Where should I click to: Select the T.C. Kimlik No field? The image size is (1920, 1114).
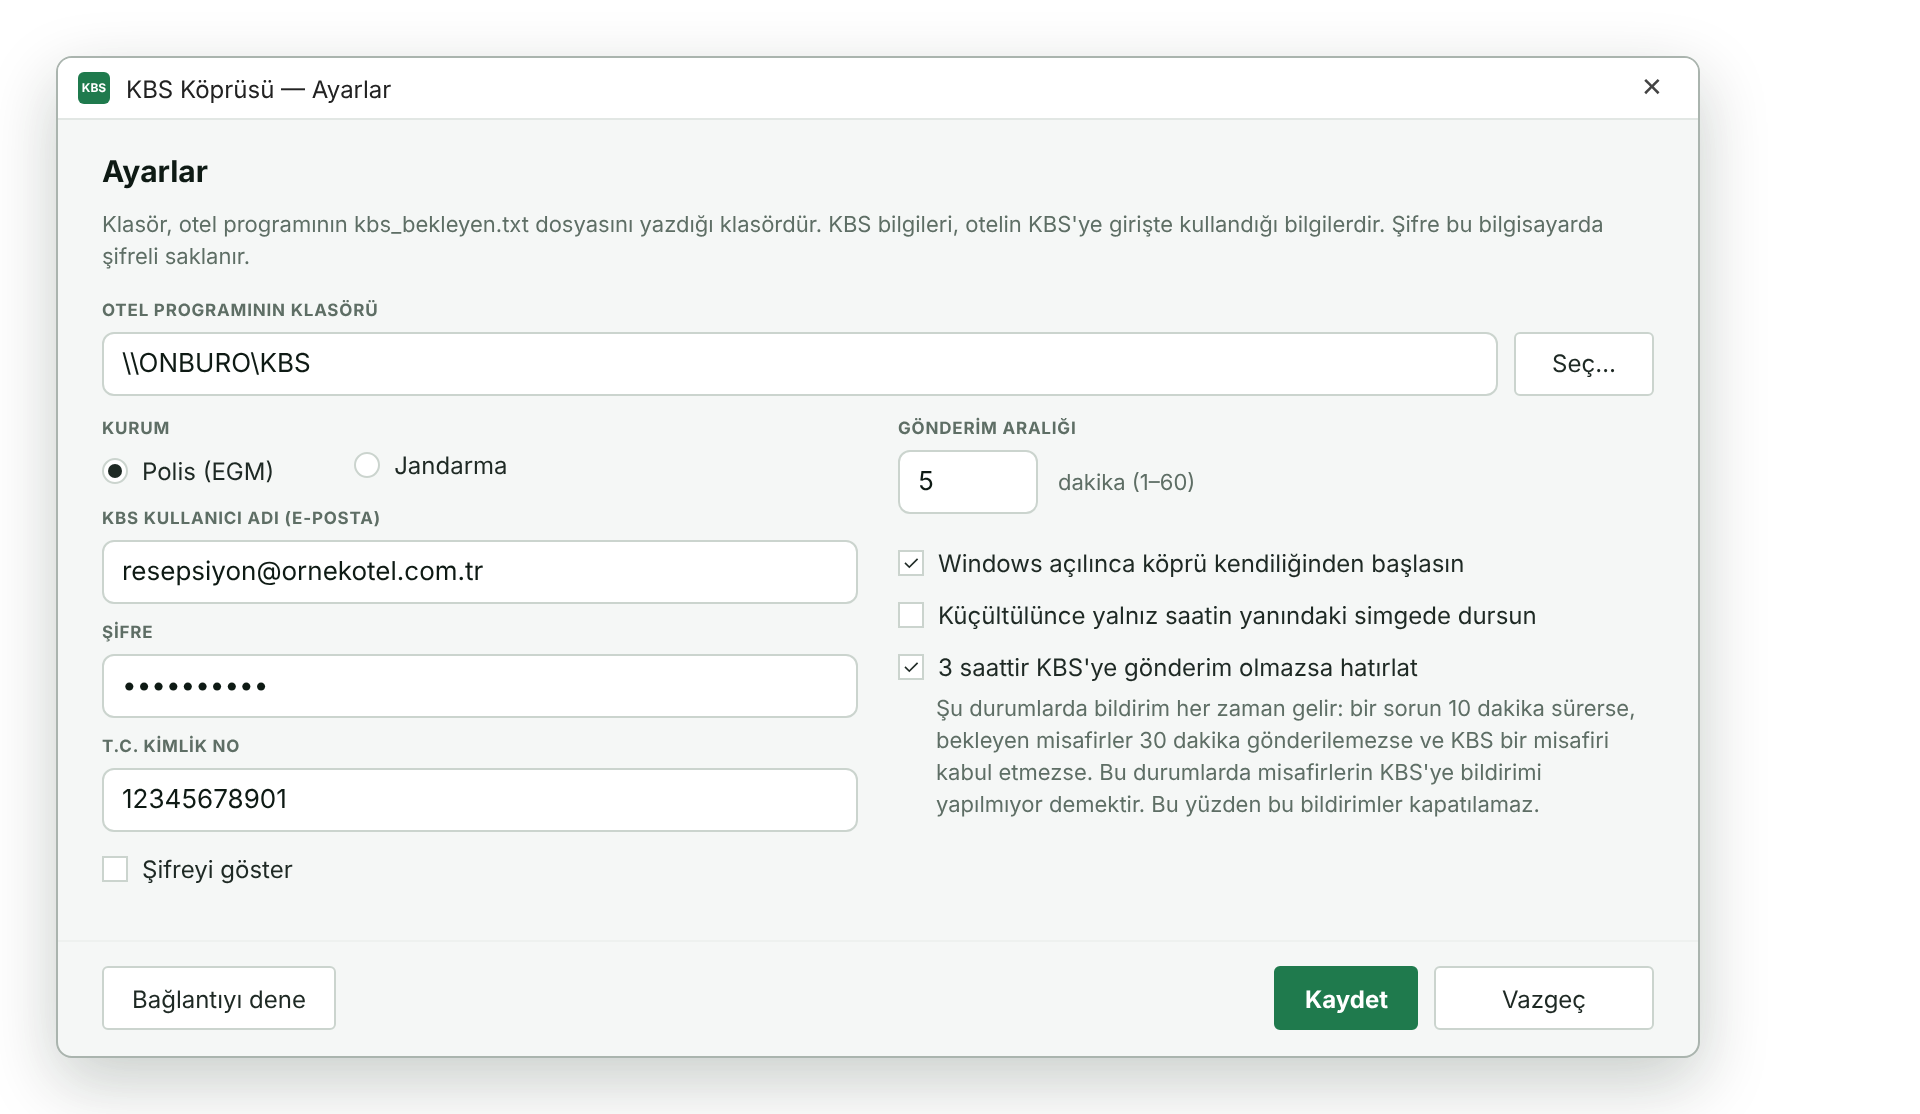click(480, 800)
